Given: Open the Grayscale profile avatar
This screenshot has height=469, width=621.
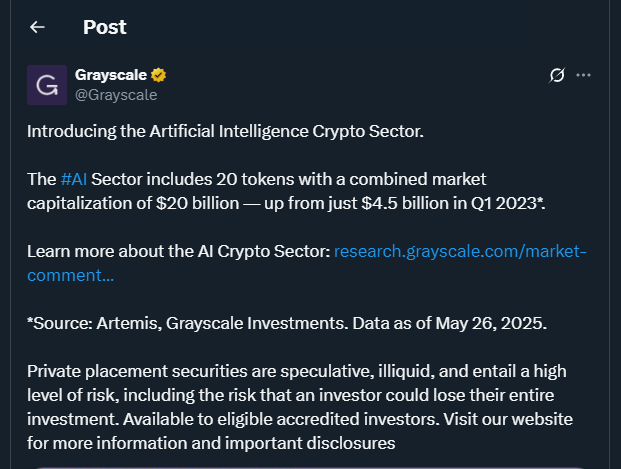Looking at the screenshot, I should 46,85.
